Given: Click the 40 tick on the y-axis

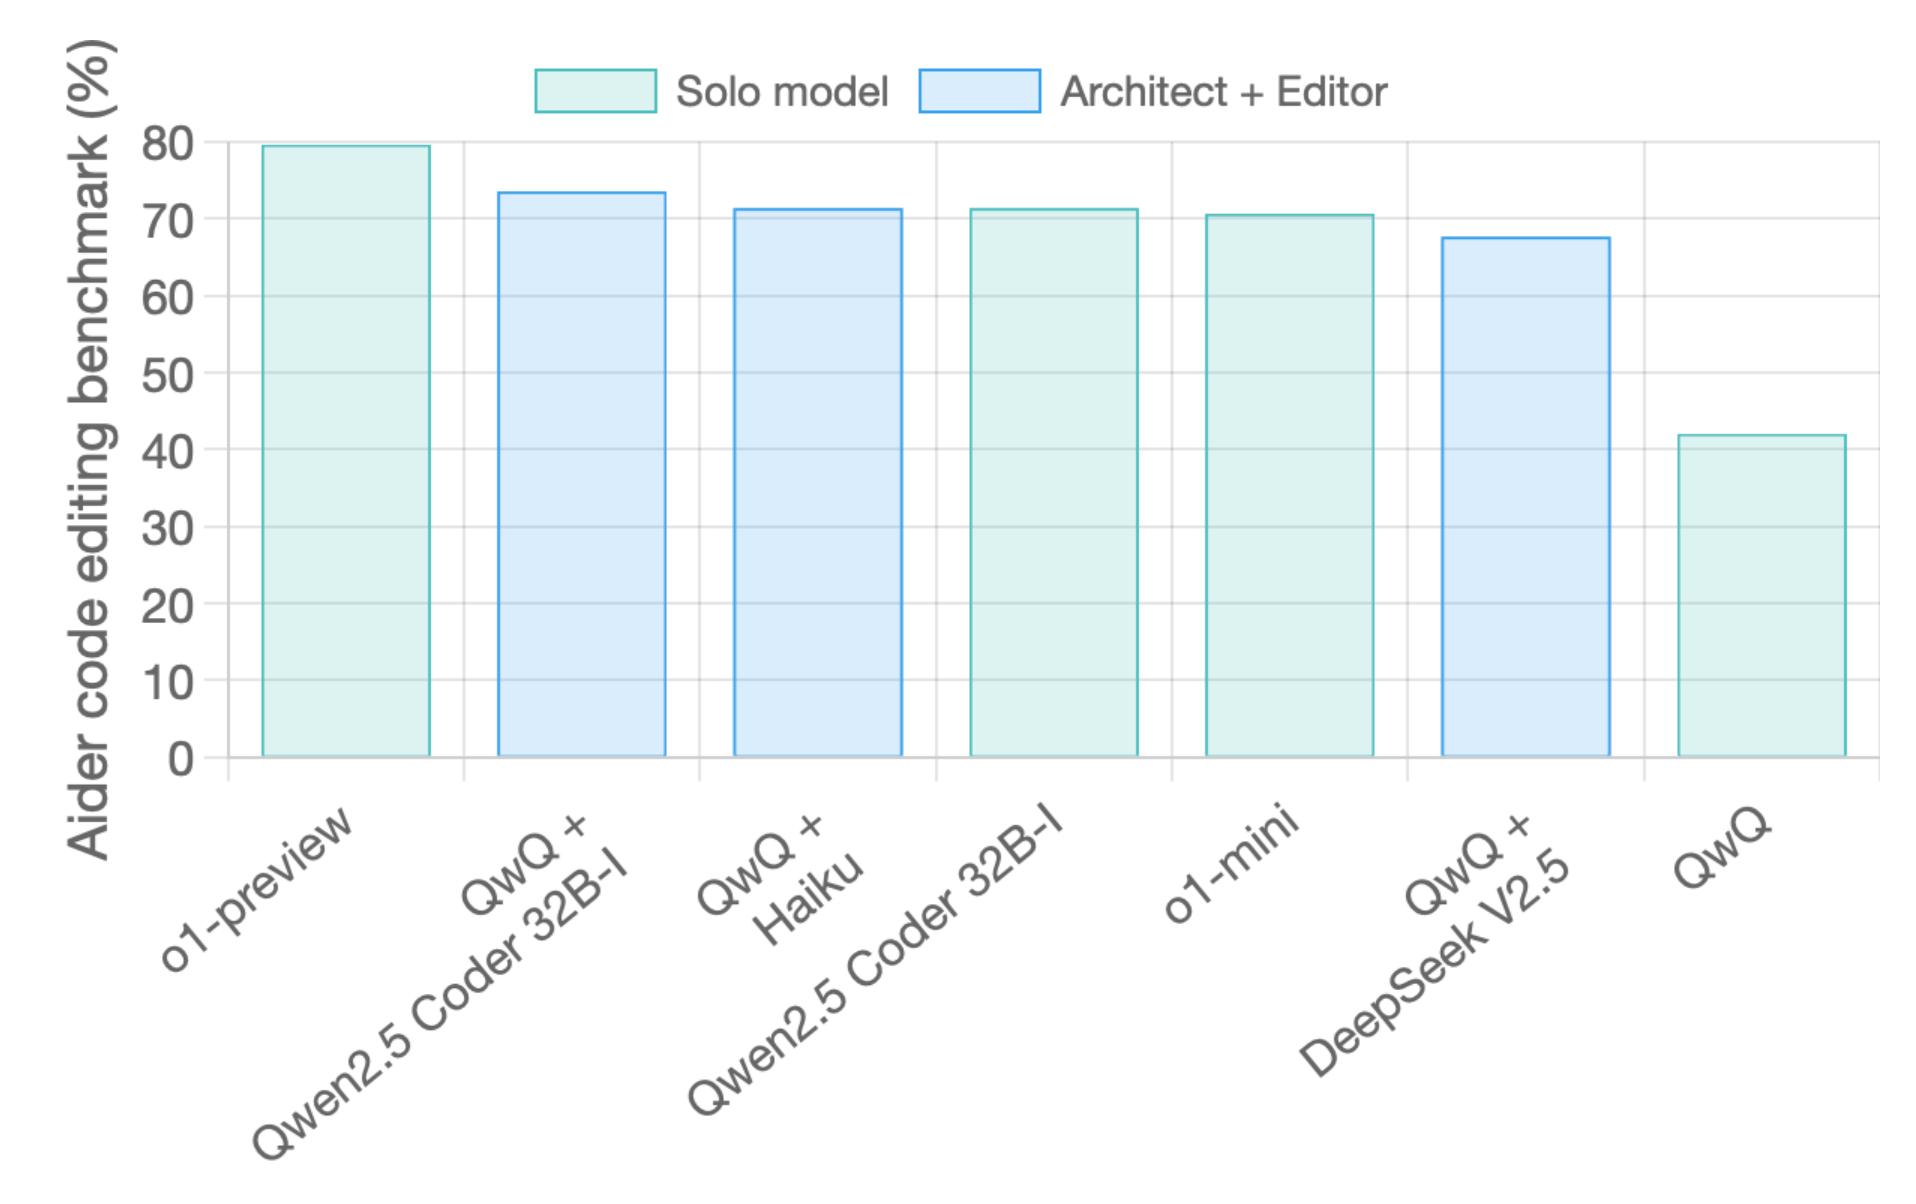Looking at the screenshot, I should pyautogui.click(x=167, y=451).
